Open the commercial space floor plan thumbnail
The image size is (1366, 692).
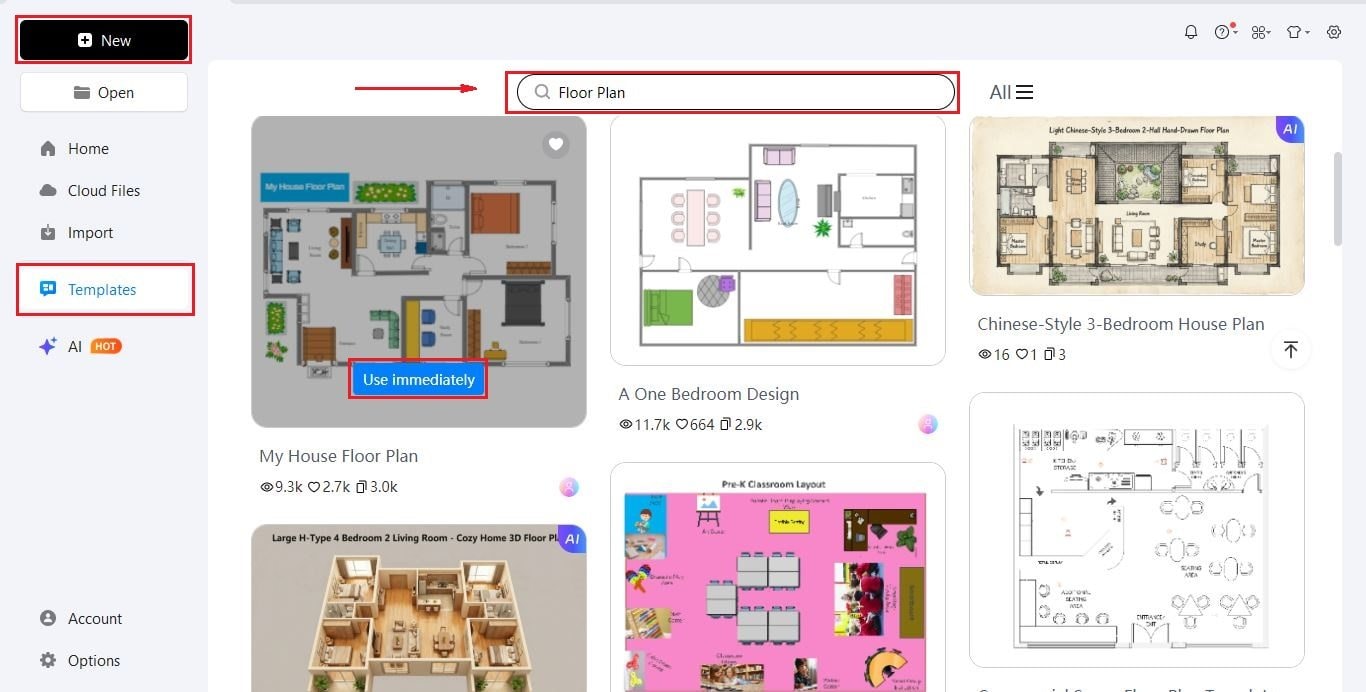click(x=1137, y=530)
